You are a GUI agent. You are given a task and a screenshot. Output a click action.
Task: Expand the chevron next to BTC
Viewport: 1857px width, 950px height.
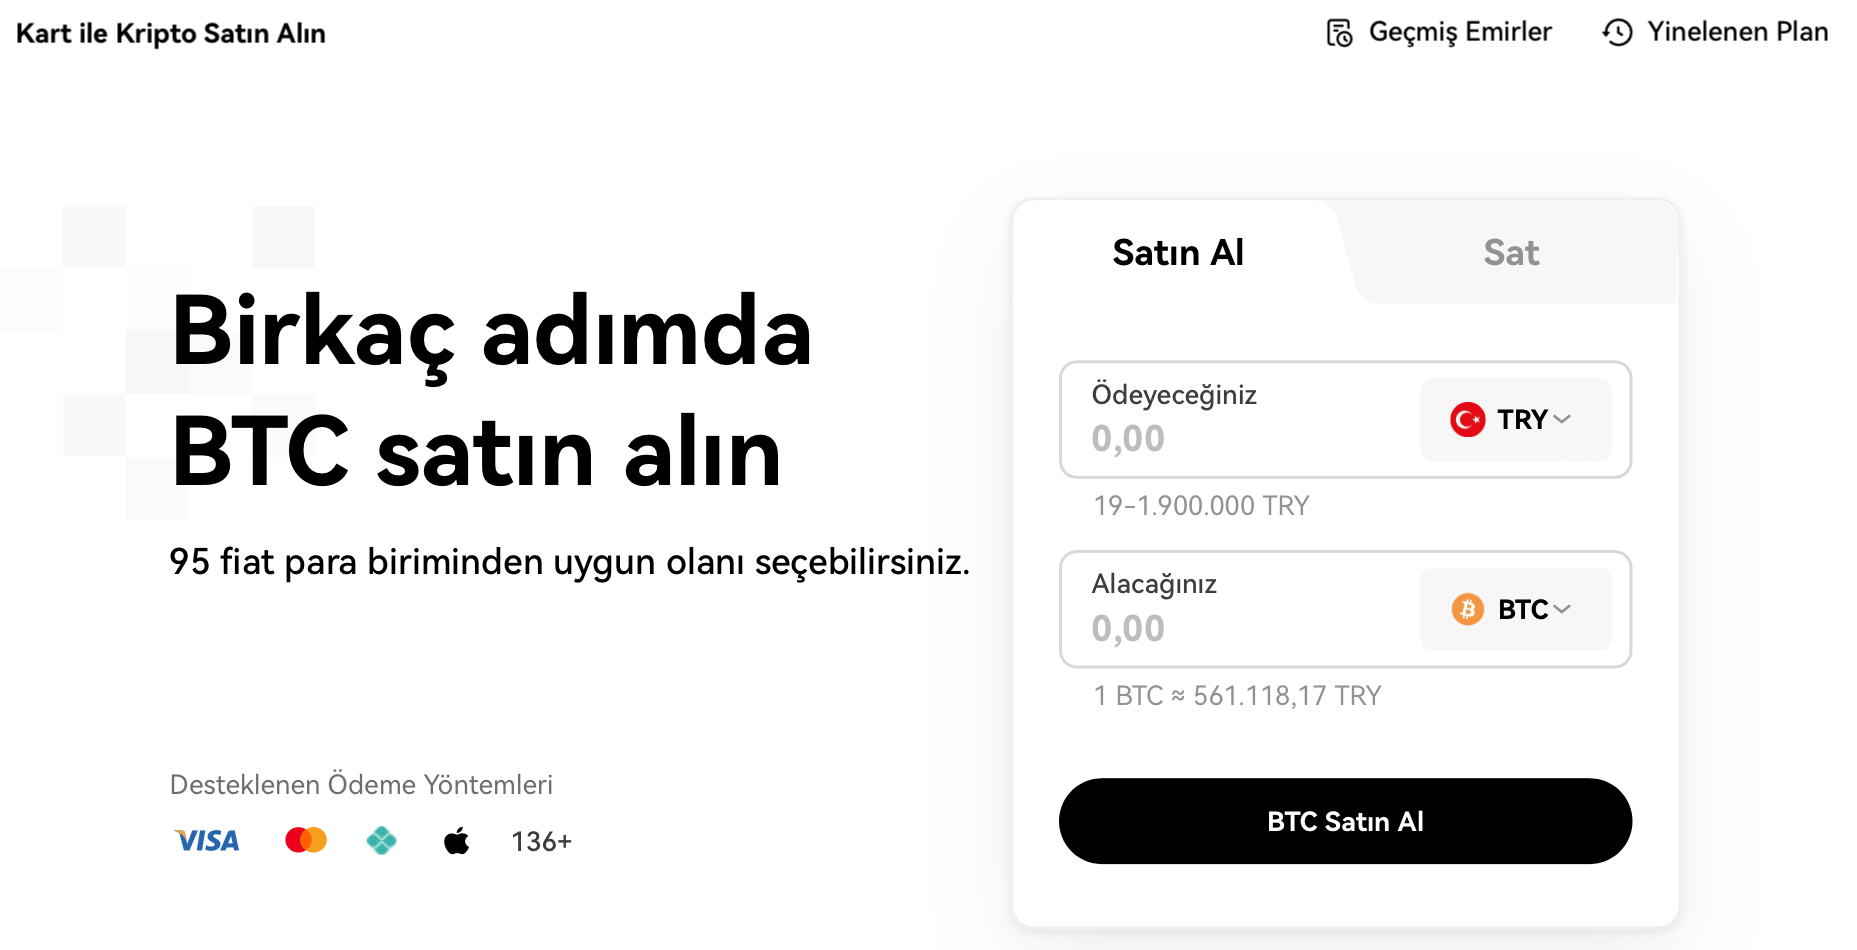point(1562,609)
